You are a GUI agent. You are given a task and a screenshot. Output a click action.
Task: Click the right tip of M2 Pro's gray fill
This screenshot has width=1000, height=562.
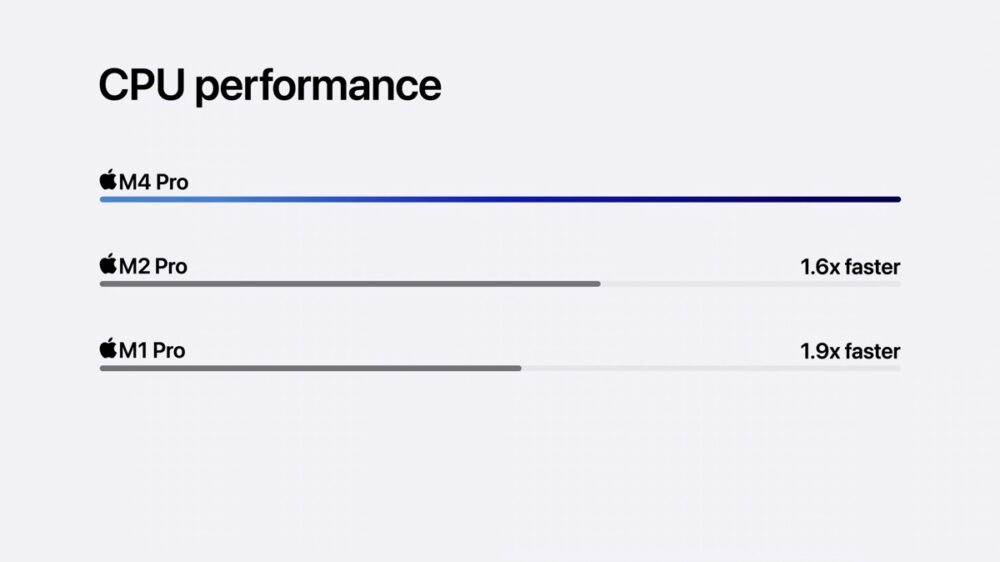pos(598,284)
